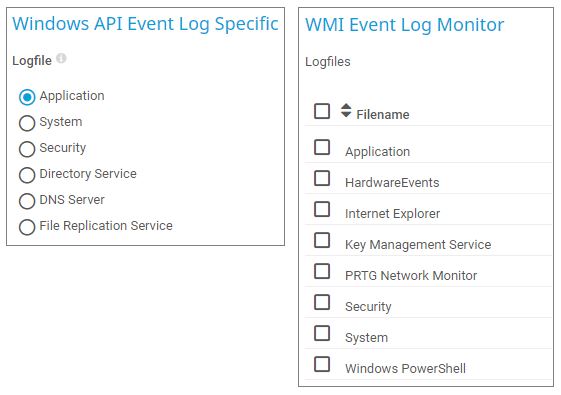The width and height of the screenshot is (561, 395).
Task: Check the Application logfile checkbox
Action: [x=322, y=147]
